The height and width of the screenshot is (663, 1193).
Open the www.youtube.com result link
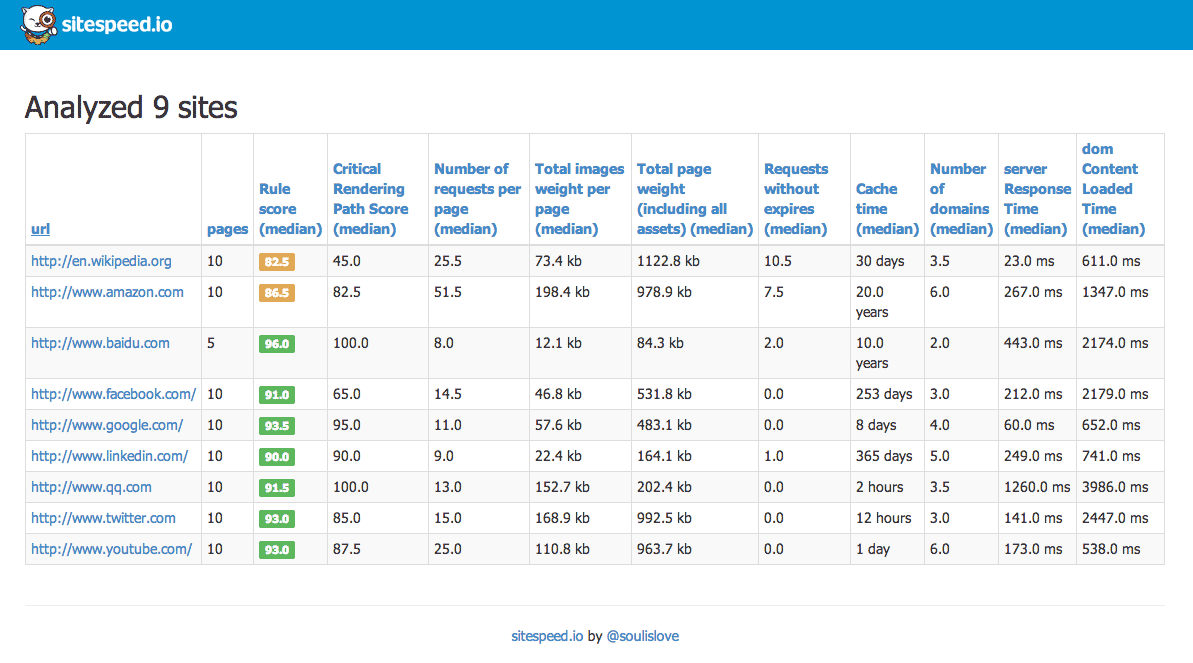pos(112,550)
